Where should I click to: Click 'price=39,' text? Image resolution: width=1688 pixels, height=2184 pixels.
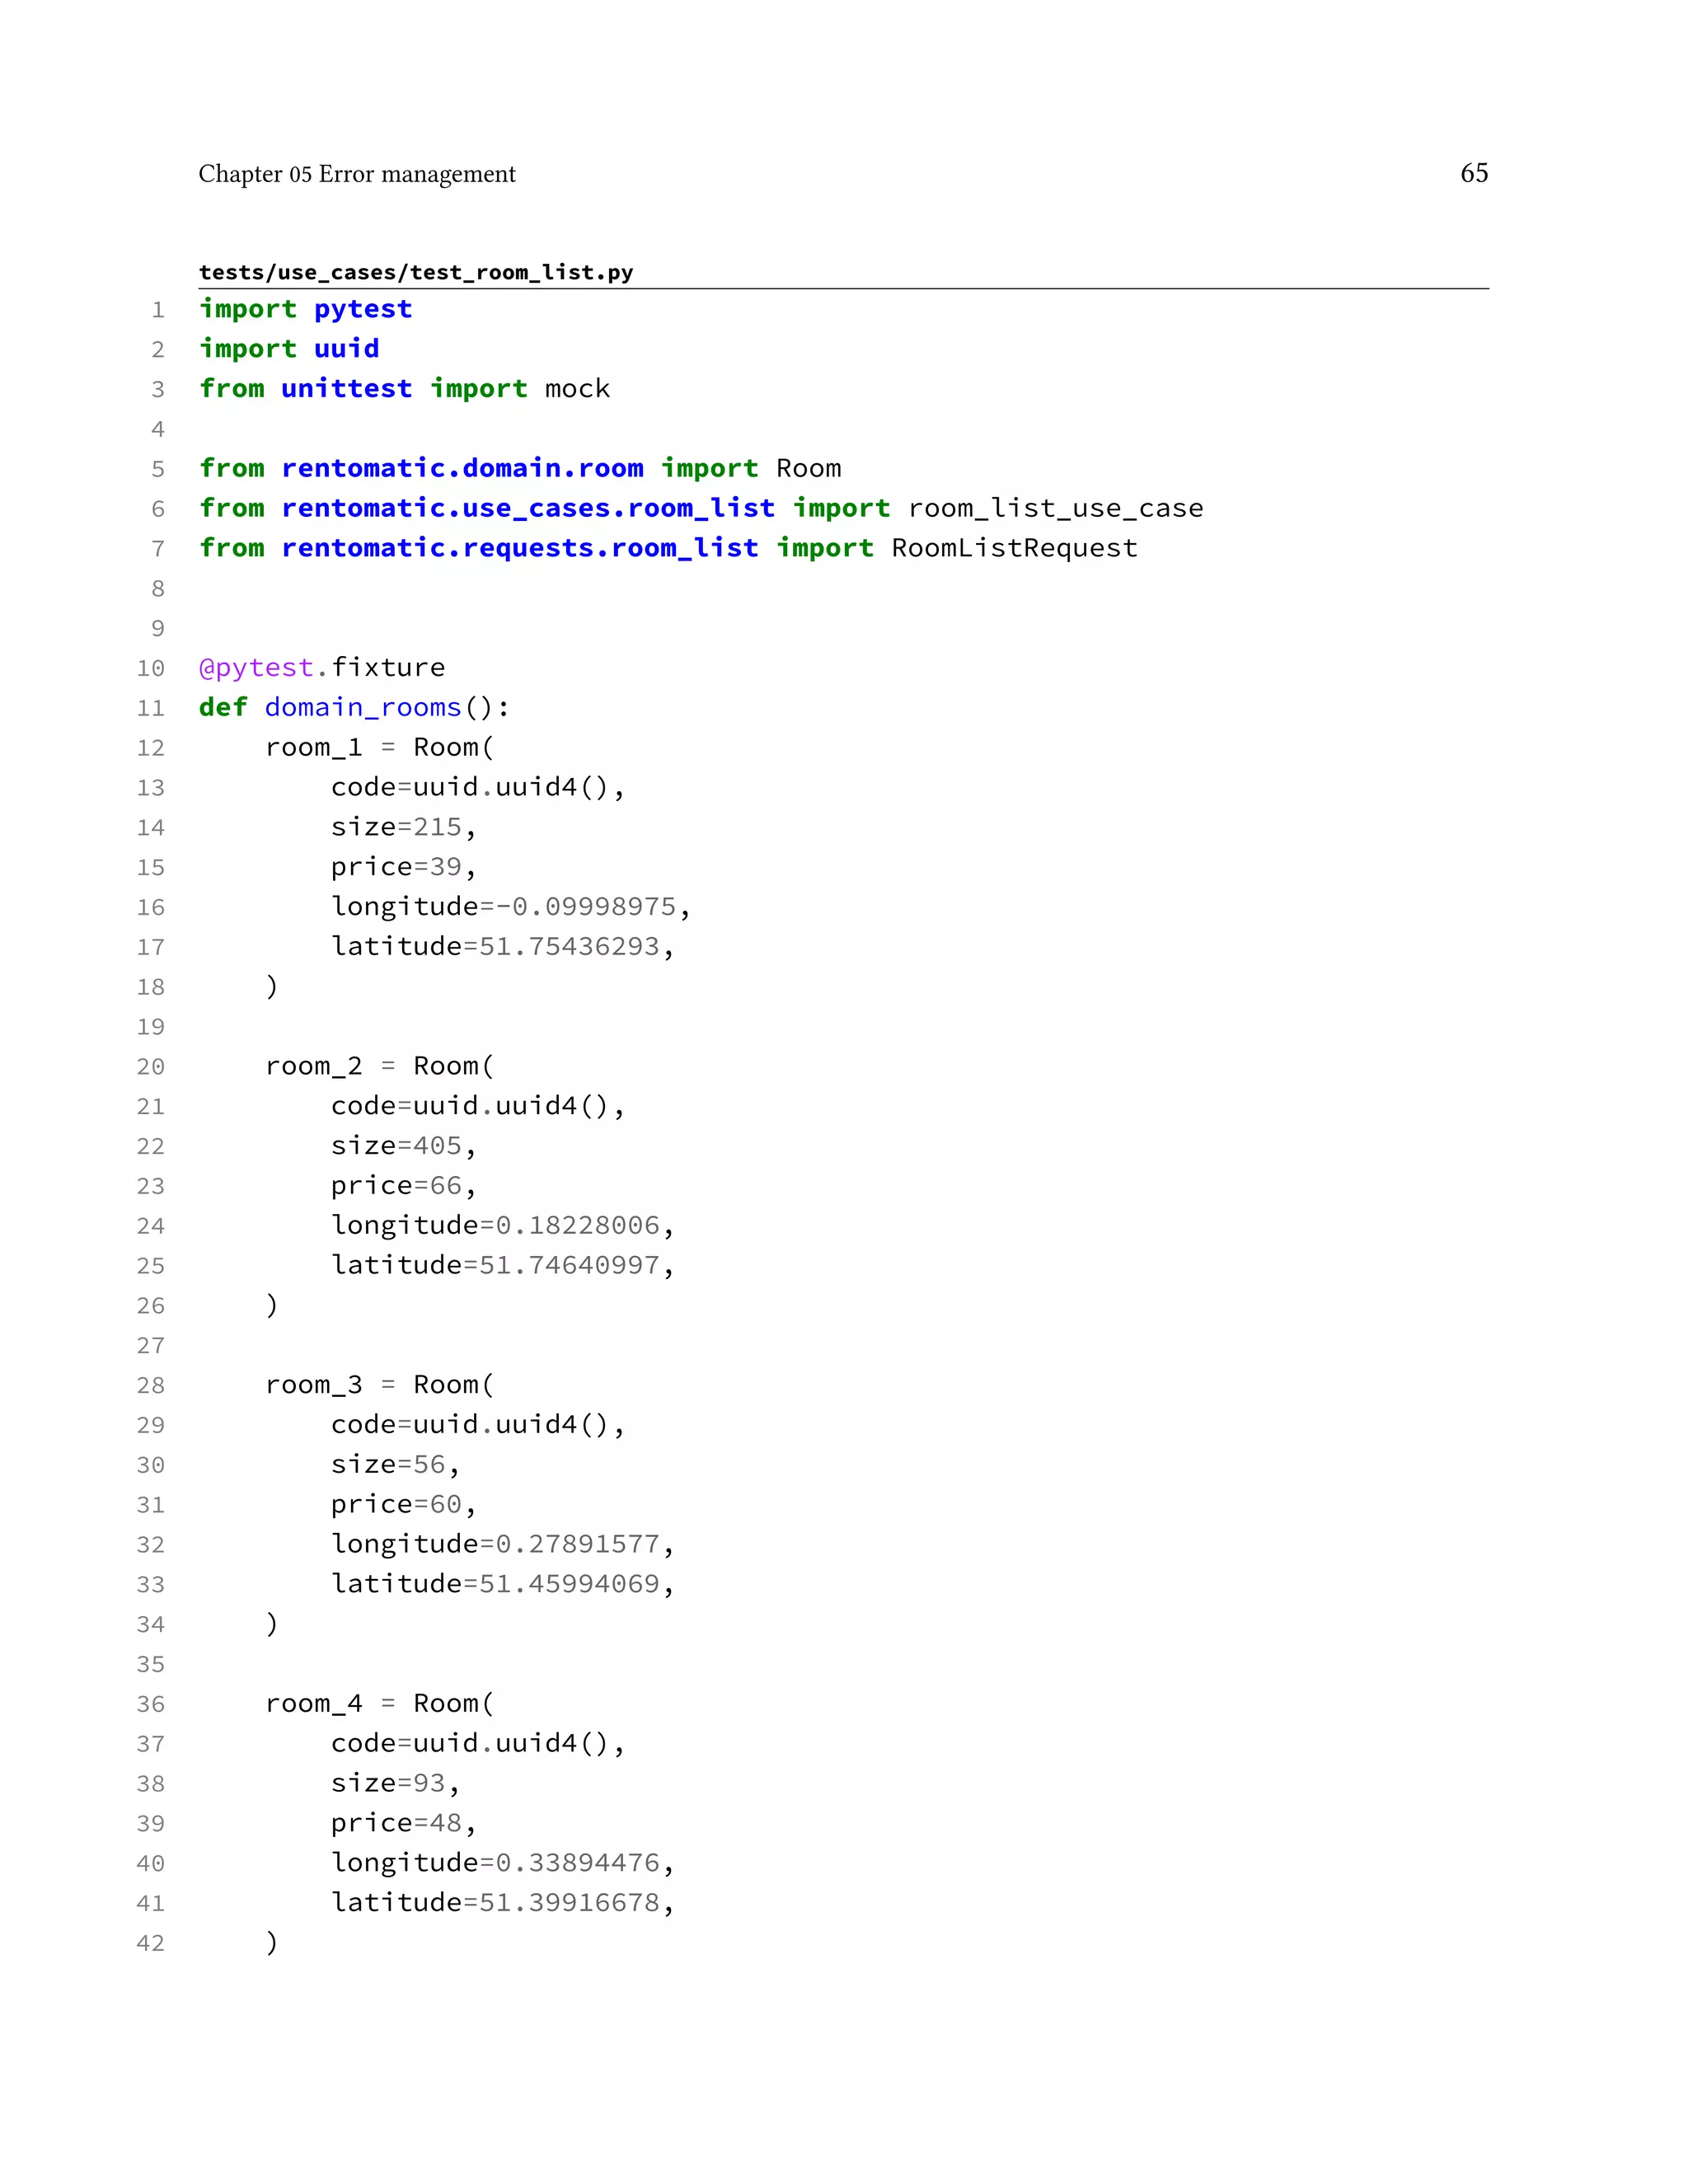(x=403, y=867)
